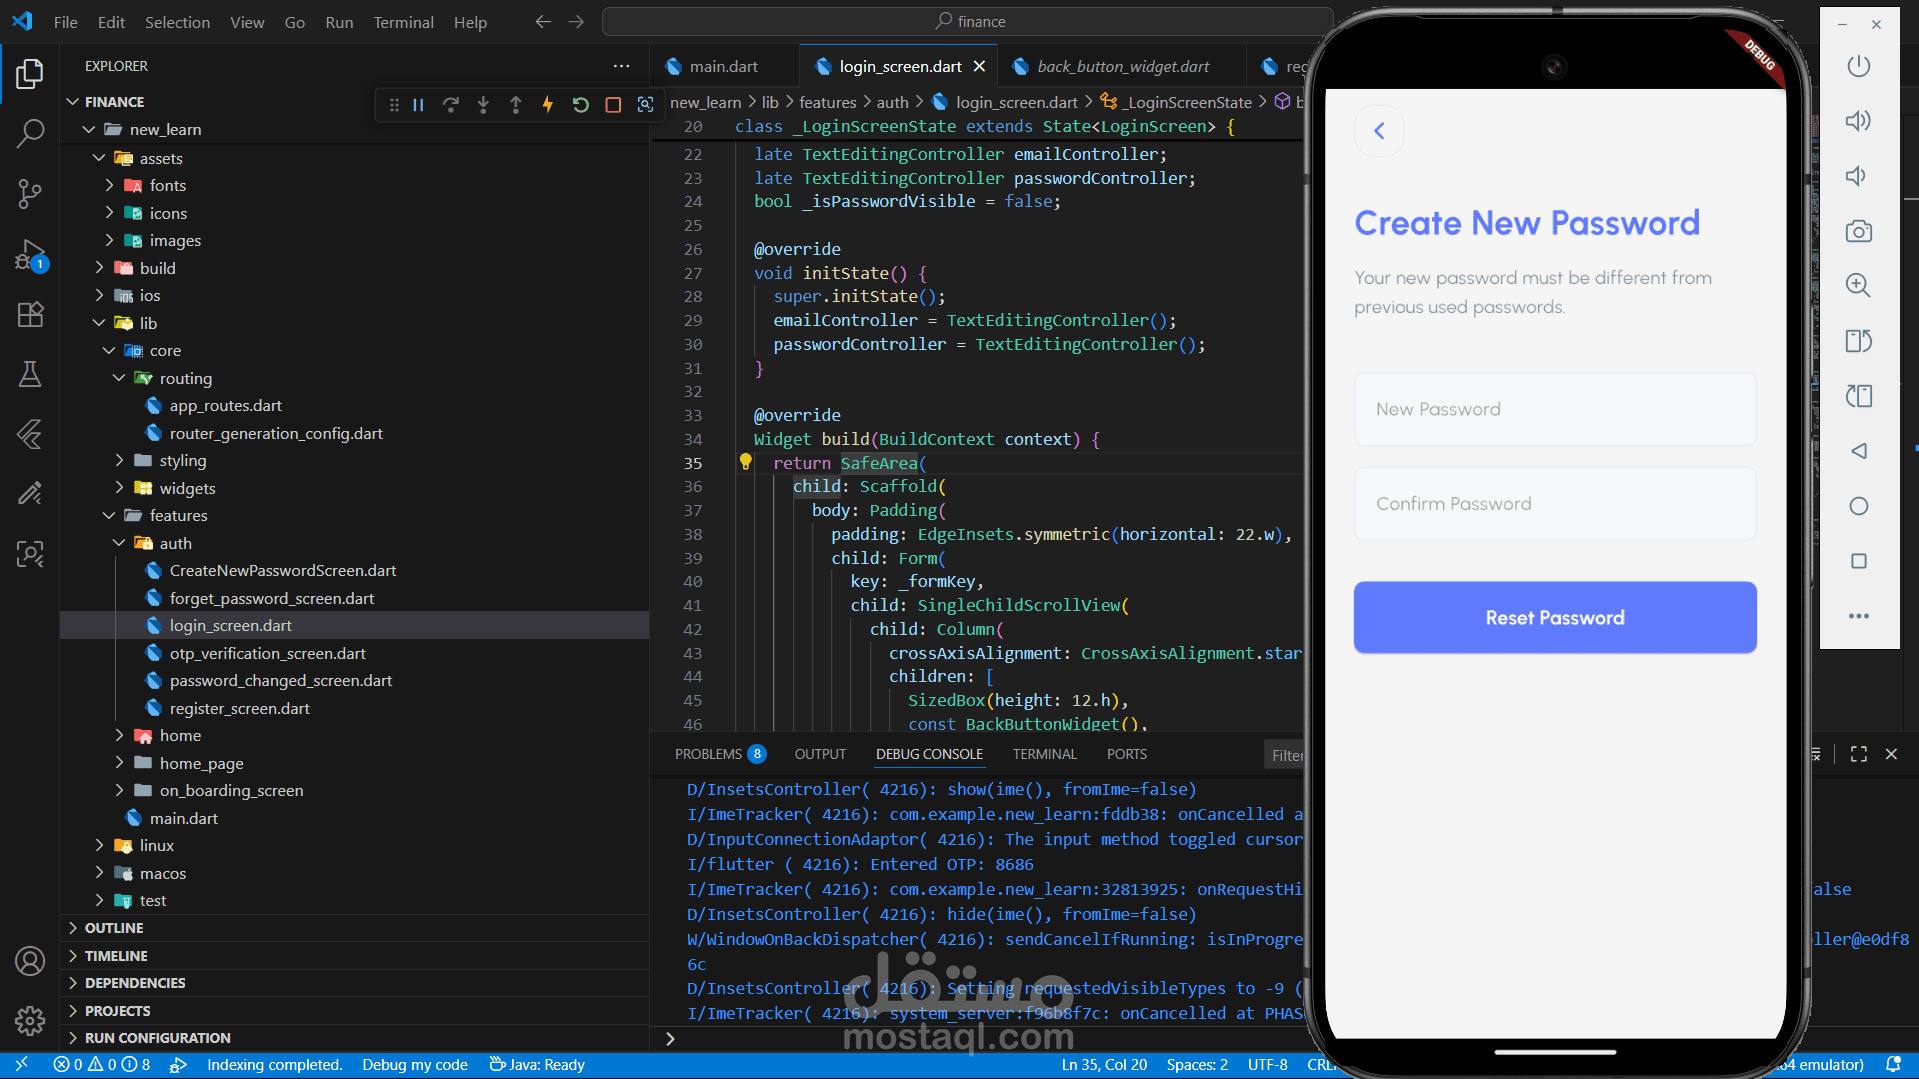This screenshot has width=1919, height=1079.
Task: Maximize the bottom panel
Action: click(x=1859, y=754)
